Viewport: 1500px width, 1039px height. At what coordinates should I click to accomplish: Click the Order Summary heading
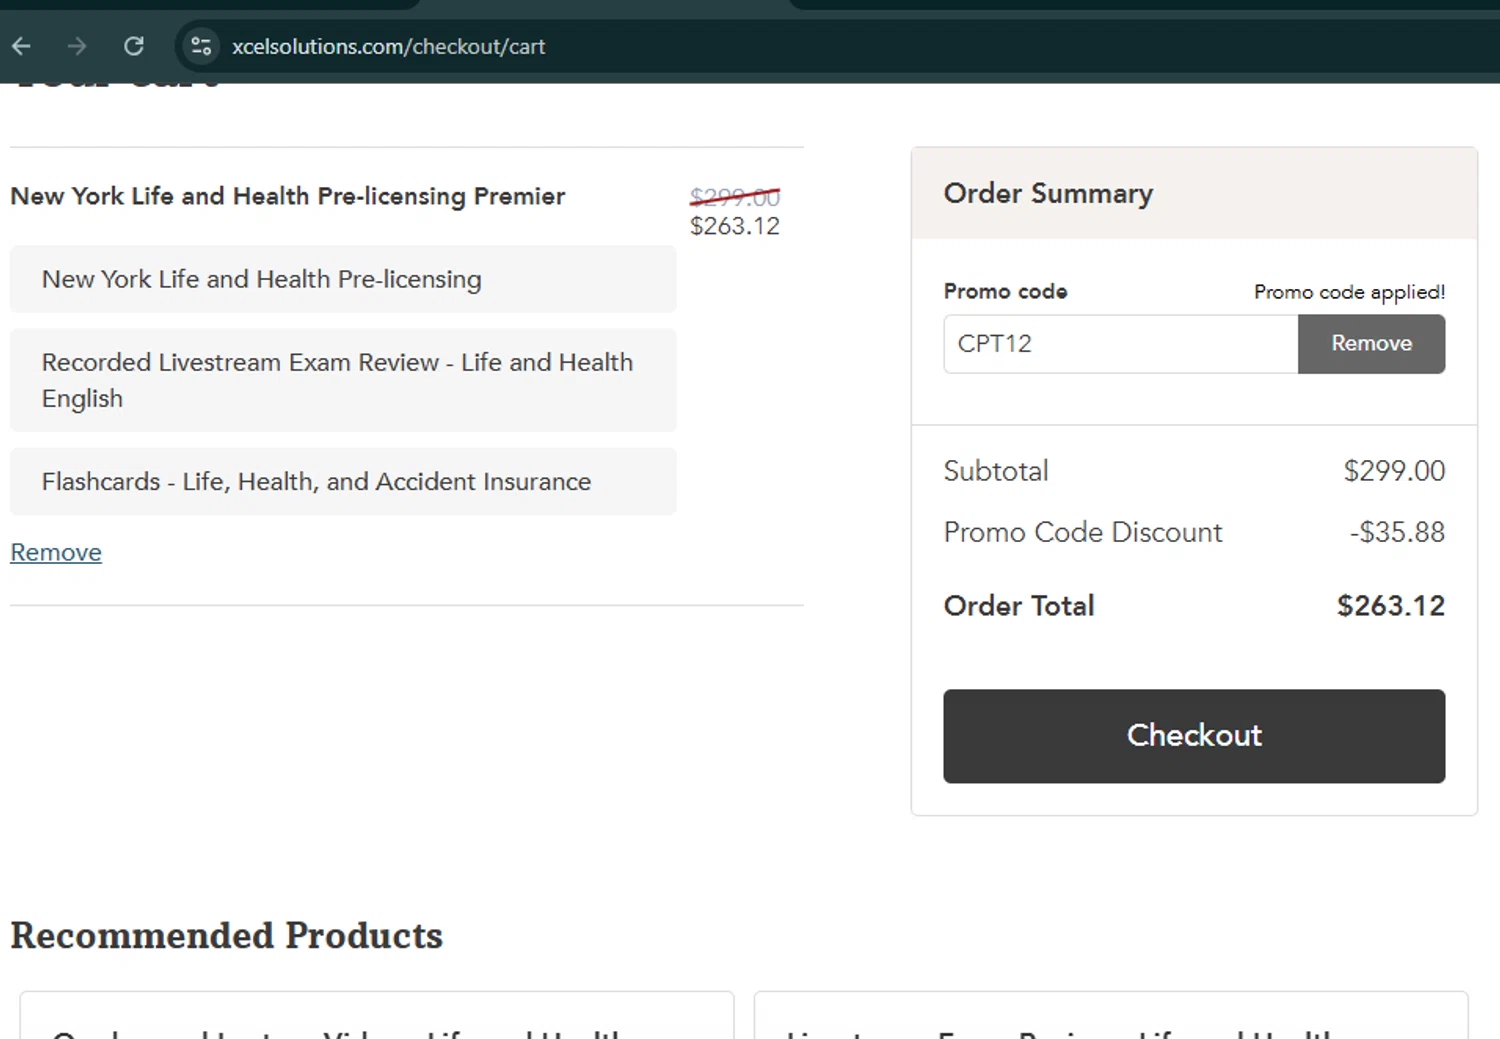click(x=1048, y=193)
